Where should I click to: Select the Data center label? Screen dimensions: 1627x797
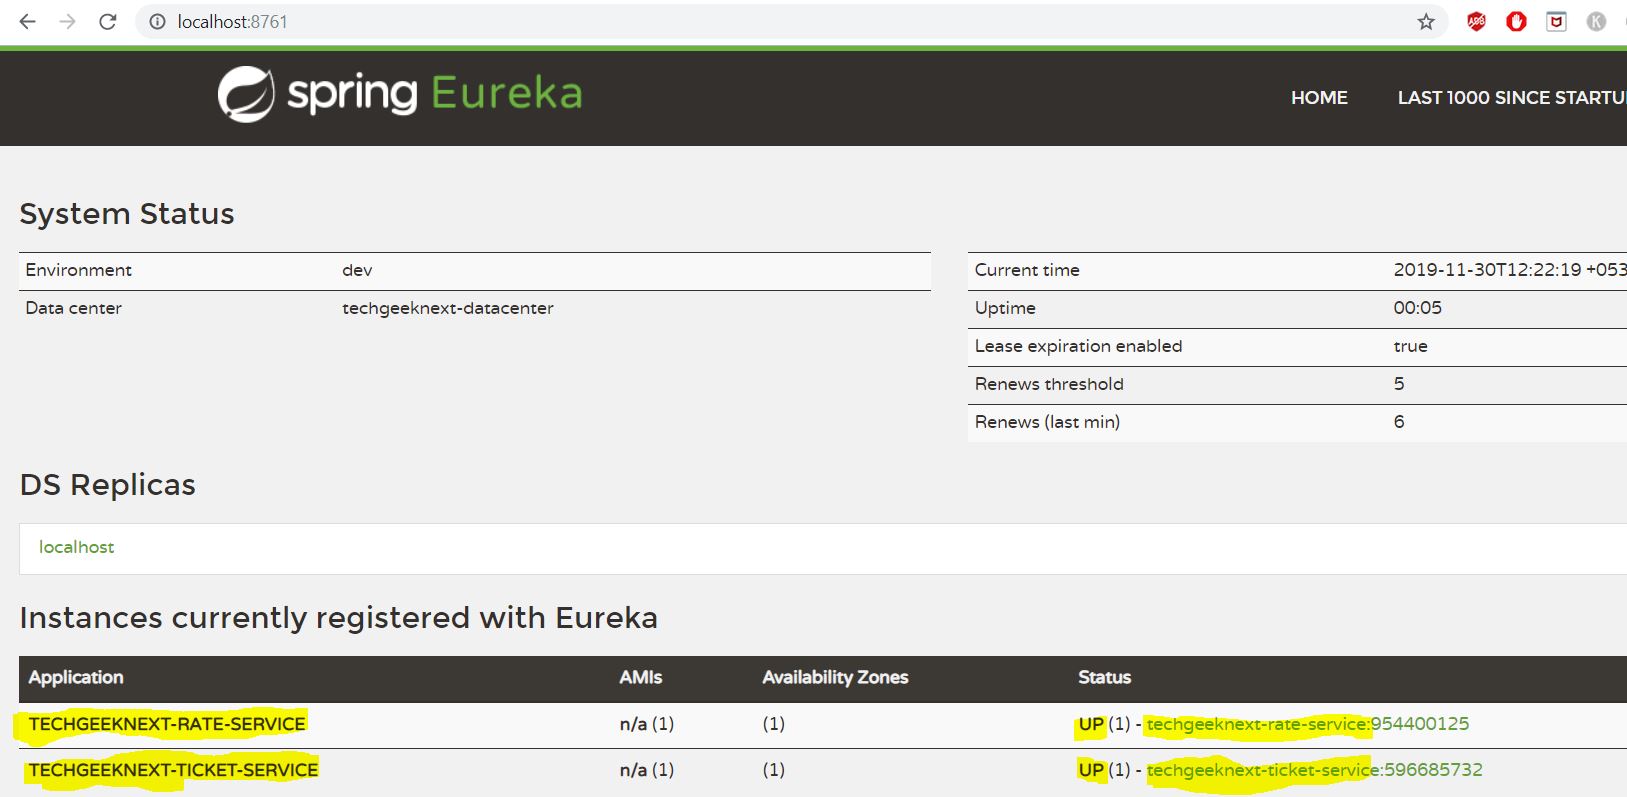tap(73, 308)
